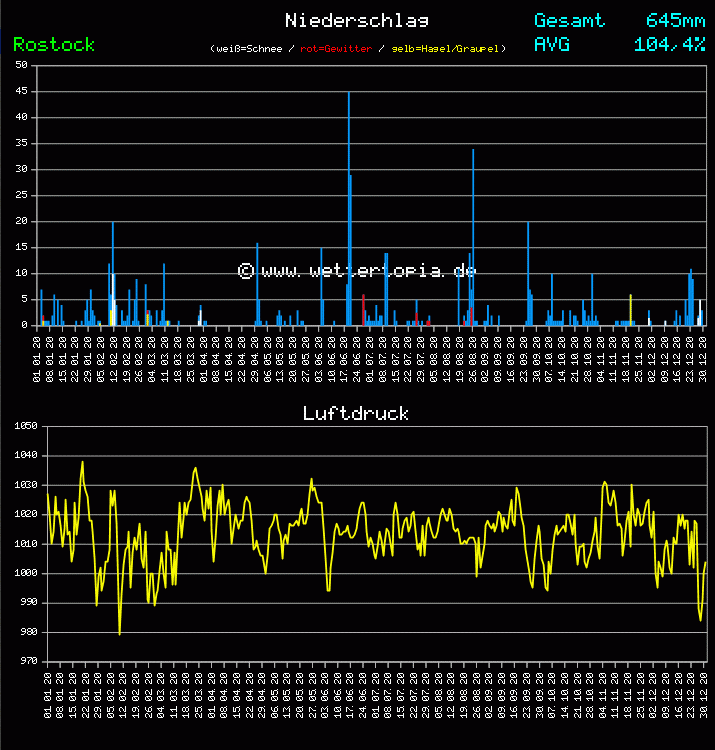
Task: Click the yellow gelb=Hagel/Graupel legend entry
Action: tap(447, 48)
